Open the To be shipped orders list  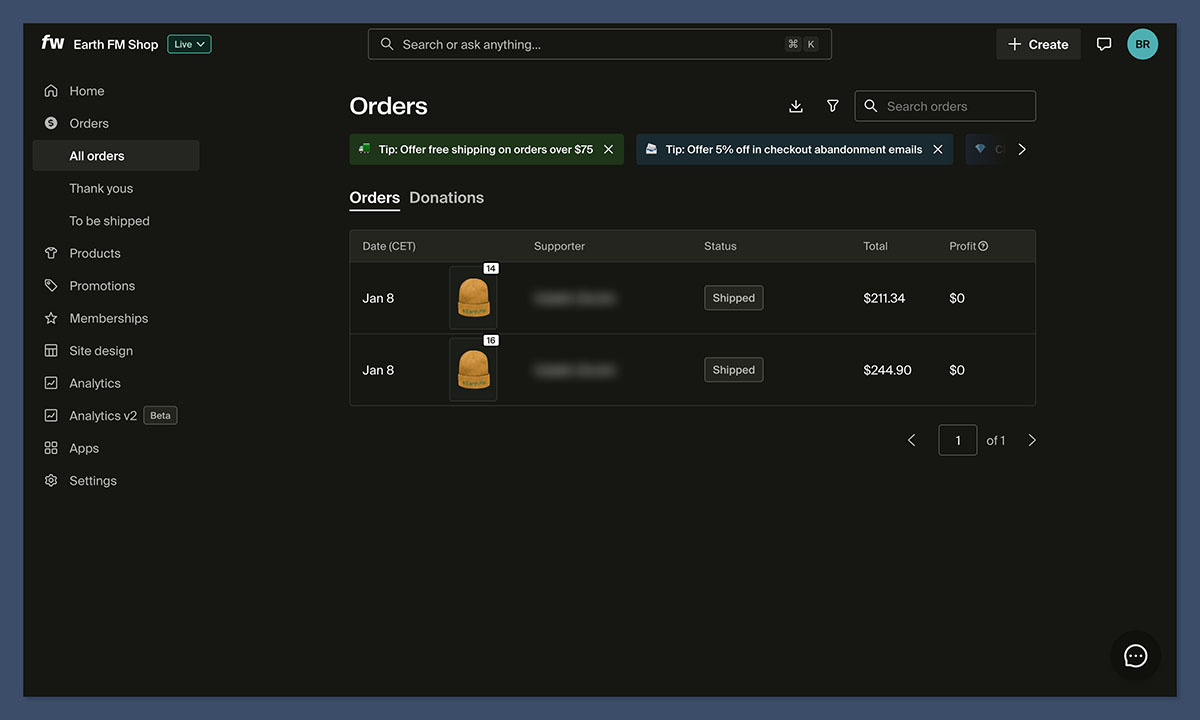pyautogui.click(x=109, y=221)
